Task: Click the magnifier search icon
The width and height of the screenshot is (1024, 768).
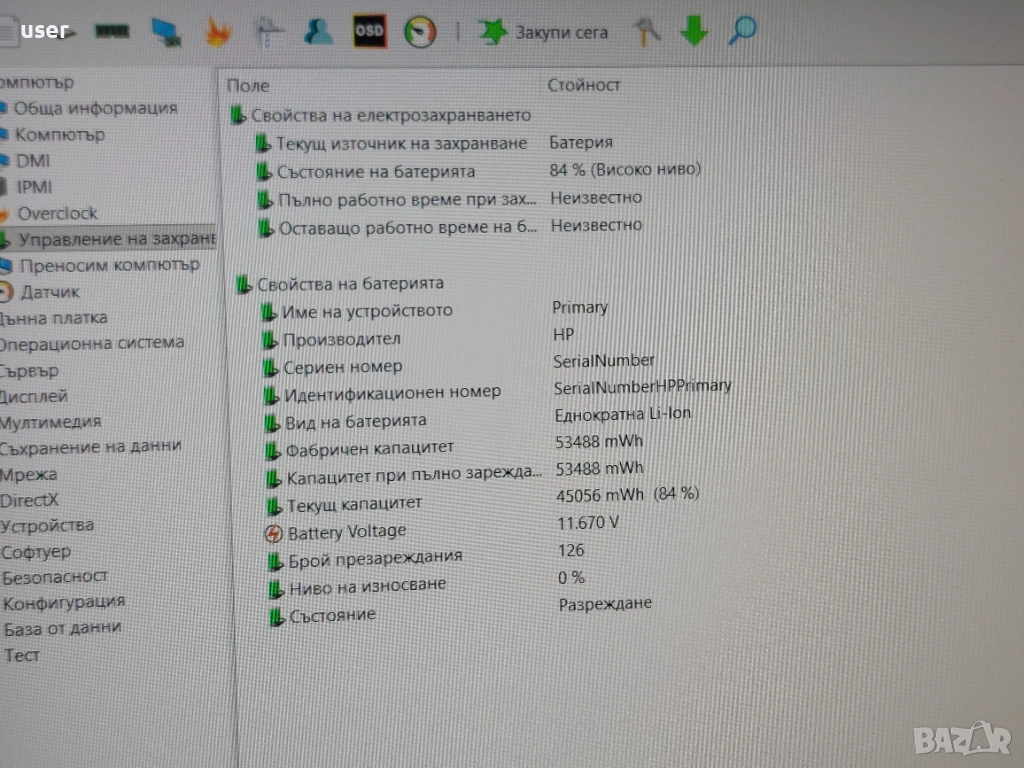Action: pos(742,30)
